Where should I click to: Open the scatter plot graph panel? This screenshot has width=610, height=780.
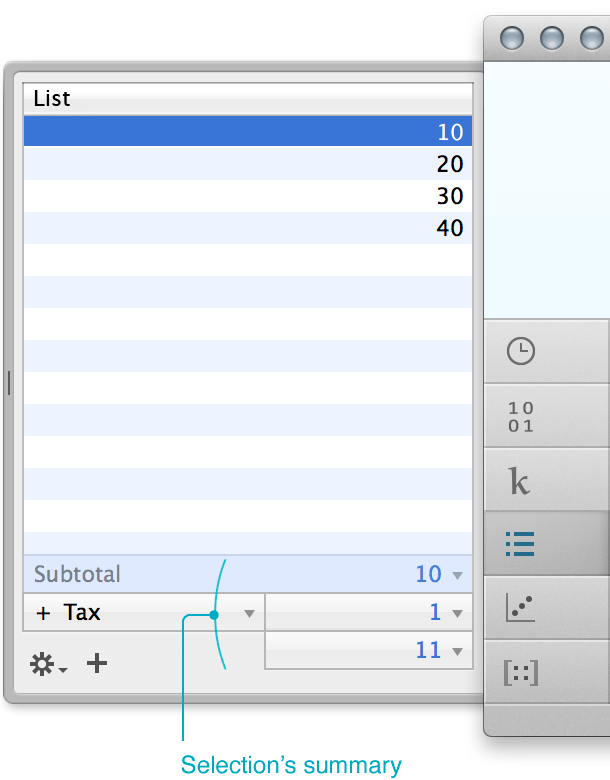pos(520,607)
